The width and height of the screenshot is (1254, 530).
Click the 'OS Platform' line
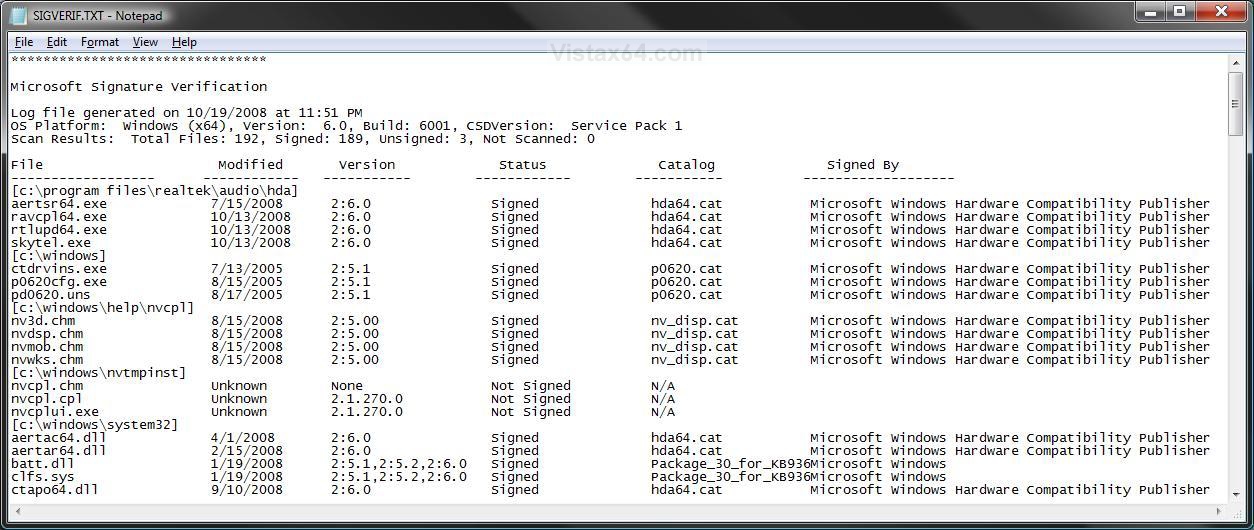pos(346,126)
